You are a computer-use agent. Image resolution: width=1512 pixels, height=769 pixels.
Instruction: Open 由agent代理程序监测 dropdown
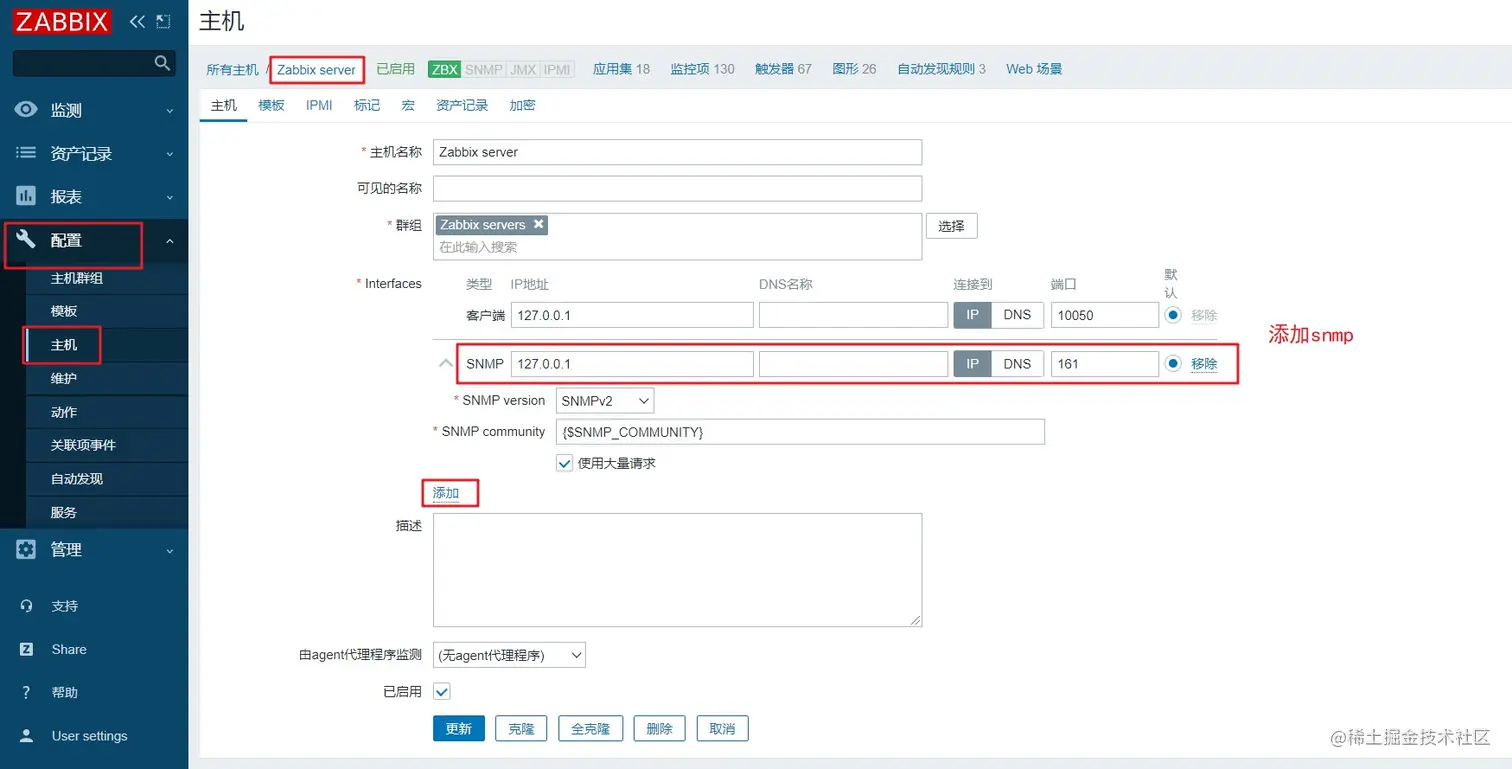click(509, 655)
